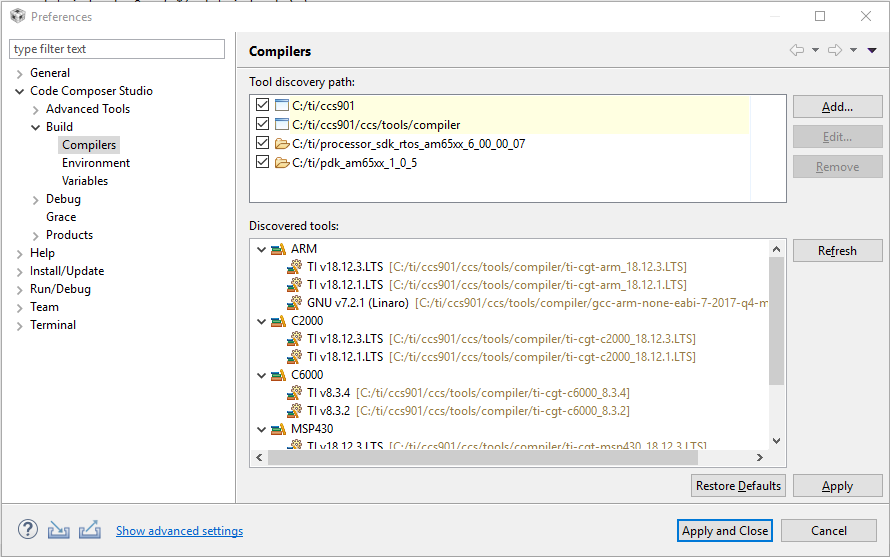Expand the Debug node
This screenshot has width=890, height=557.
pos(35,200)
